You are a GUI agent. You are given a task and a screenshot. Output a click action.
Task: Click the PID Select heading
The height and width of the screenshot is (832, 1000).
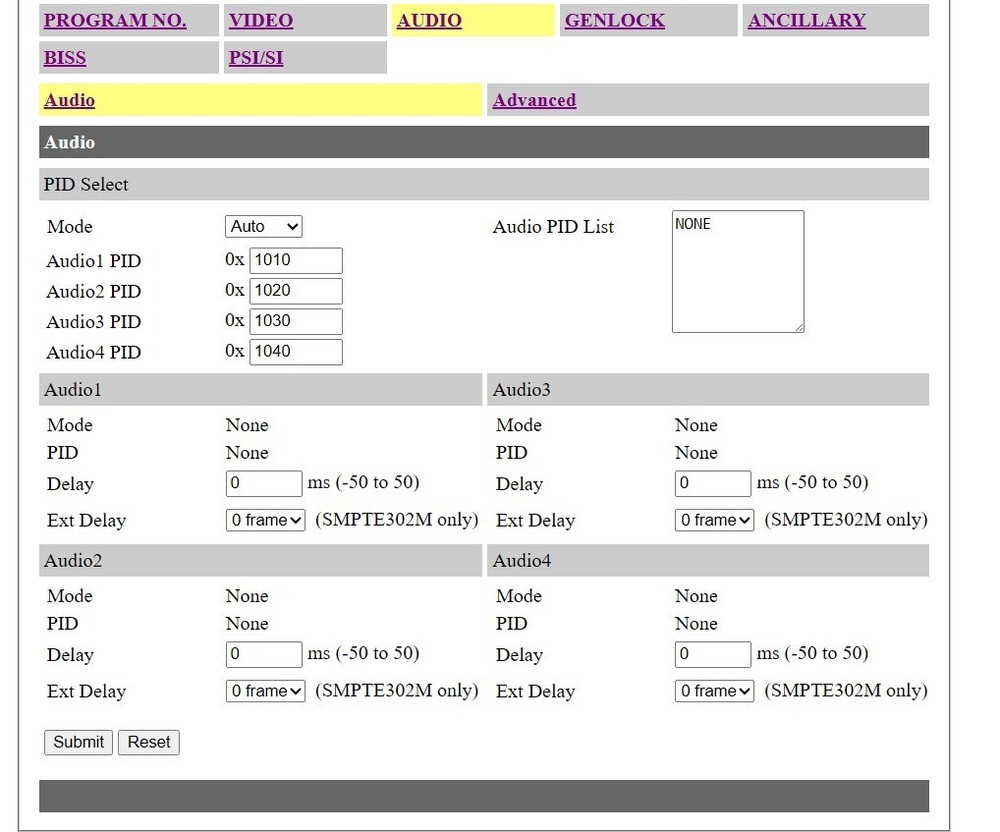(484, 184)
